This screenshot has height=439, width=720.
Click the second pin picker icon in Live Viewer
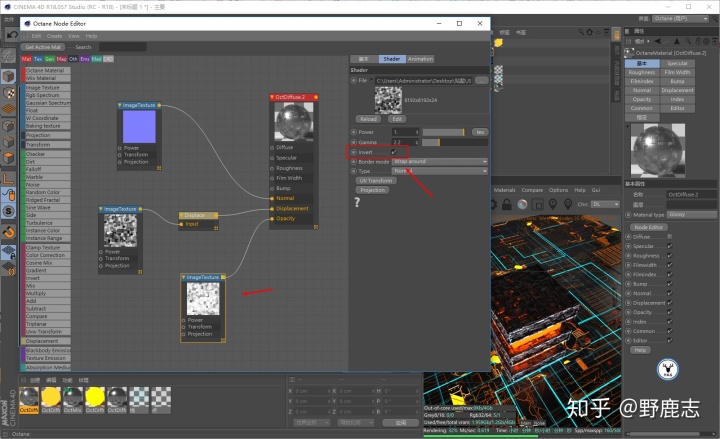pos(568,204)
